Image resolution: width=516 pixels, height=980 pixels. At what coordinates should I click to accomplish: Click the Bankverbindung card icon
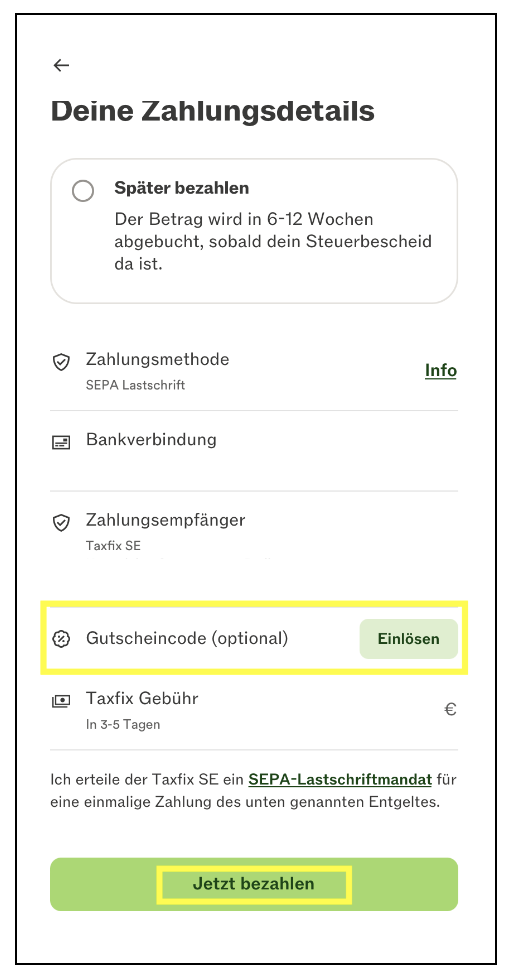pos(61,442)
